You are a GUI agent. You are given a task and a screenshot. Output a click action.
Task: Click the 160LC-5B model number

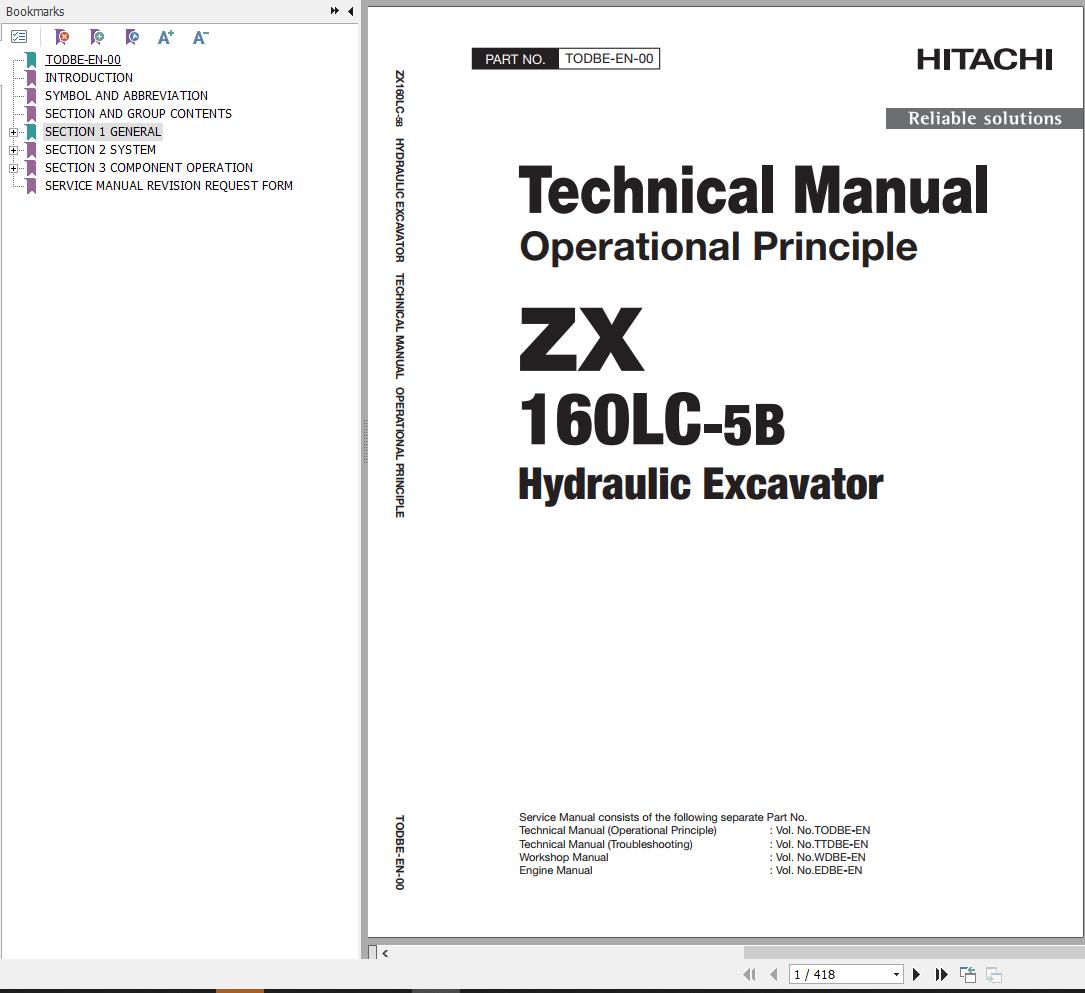click(x=652, y=419)
